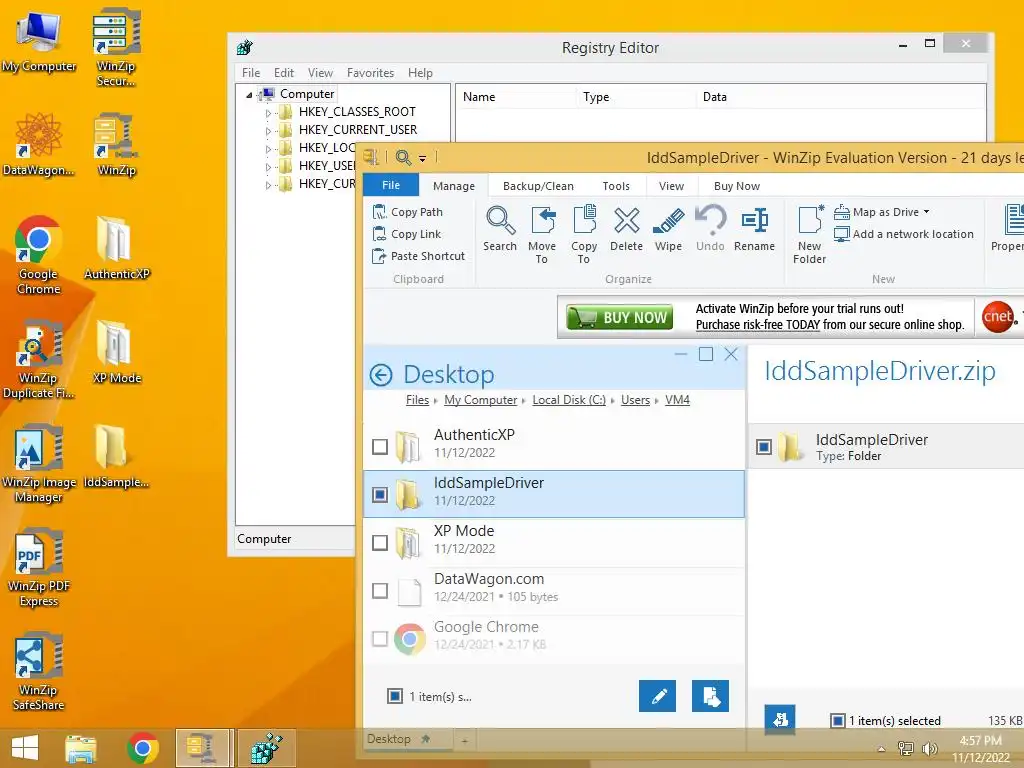1024x768 pixels.
Task: Click the Files breadcrumb link
Action: tap(417, 400)
